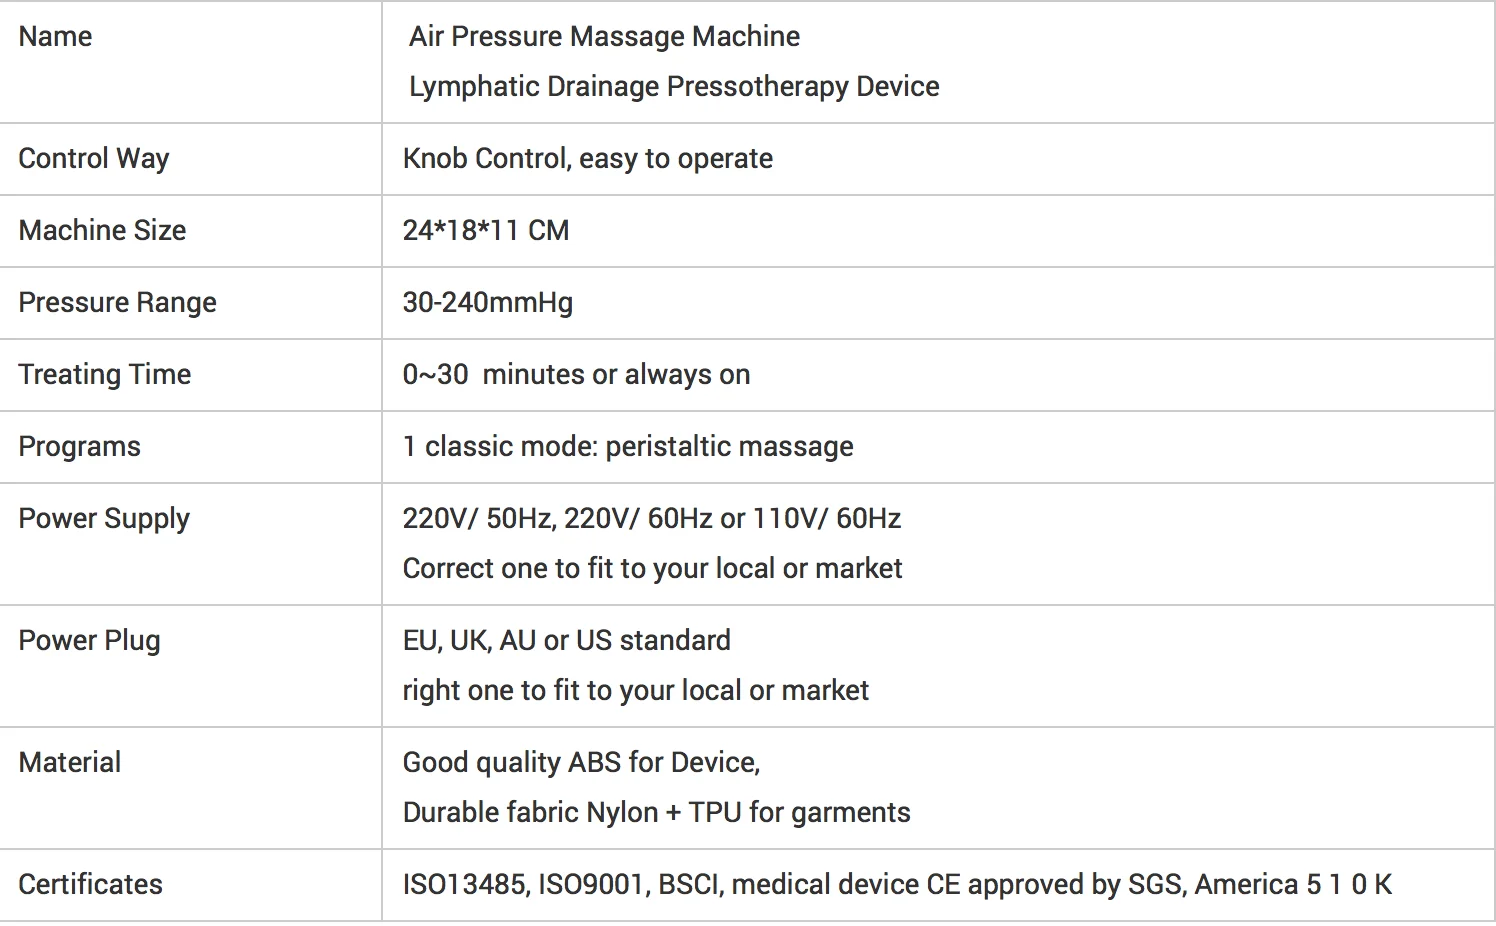Click the Programs row label
This screenshot has height=926, width=1496.
tap(79, 447)
